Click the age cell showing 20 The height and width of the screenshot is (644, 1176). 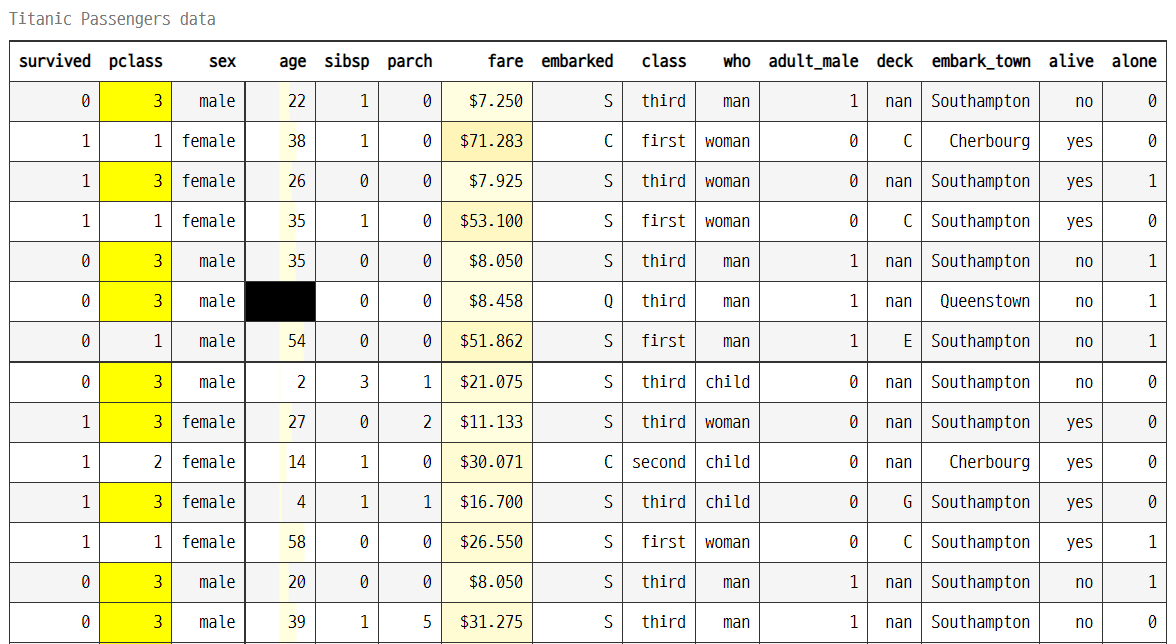(x=280, y=583)
